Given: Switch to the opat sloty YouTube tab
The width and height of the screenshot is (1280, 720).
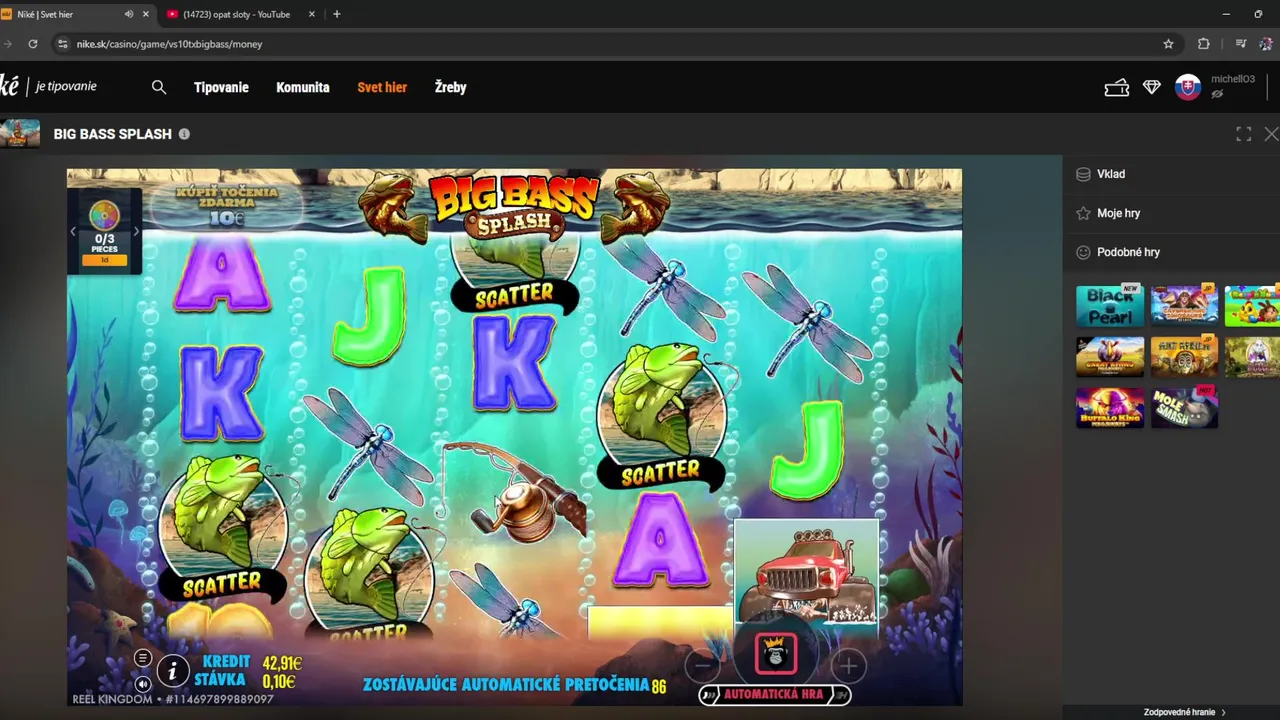Looking at the screenshot, I should tap(236, 14).
